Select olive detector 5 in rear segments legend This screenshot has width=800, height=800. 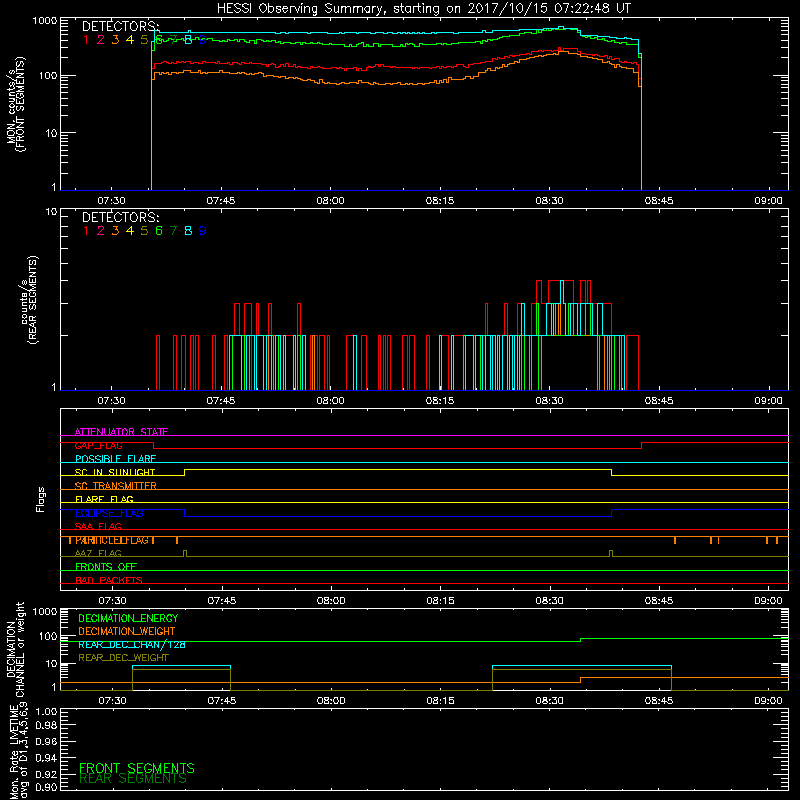pos(144,231)
